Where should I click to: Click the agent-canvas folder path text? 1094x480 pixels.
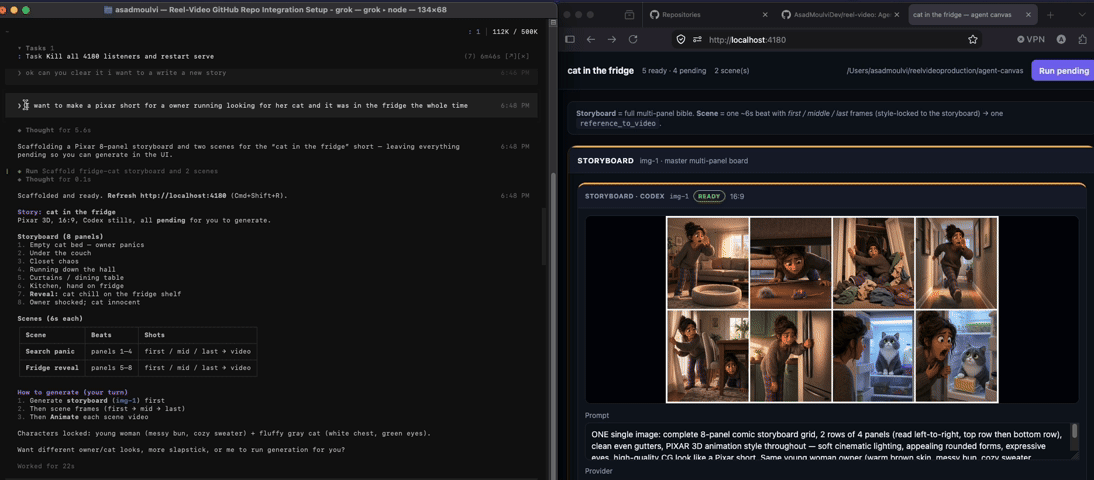[x=934, y=70]
